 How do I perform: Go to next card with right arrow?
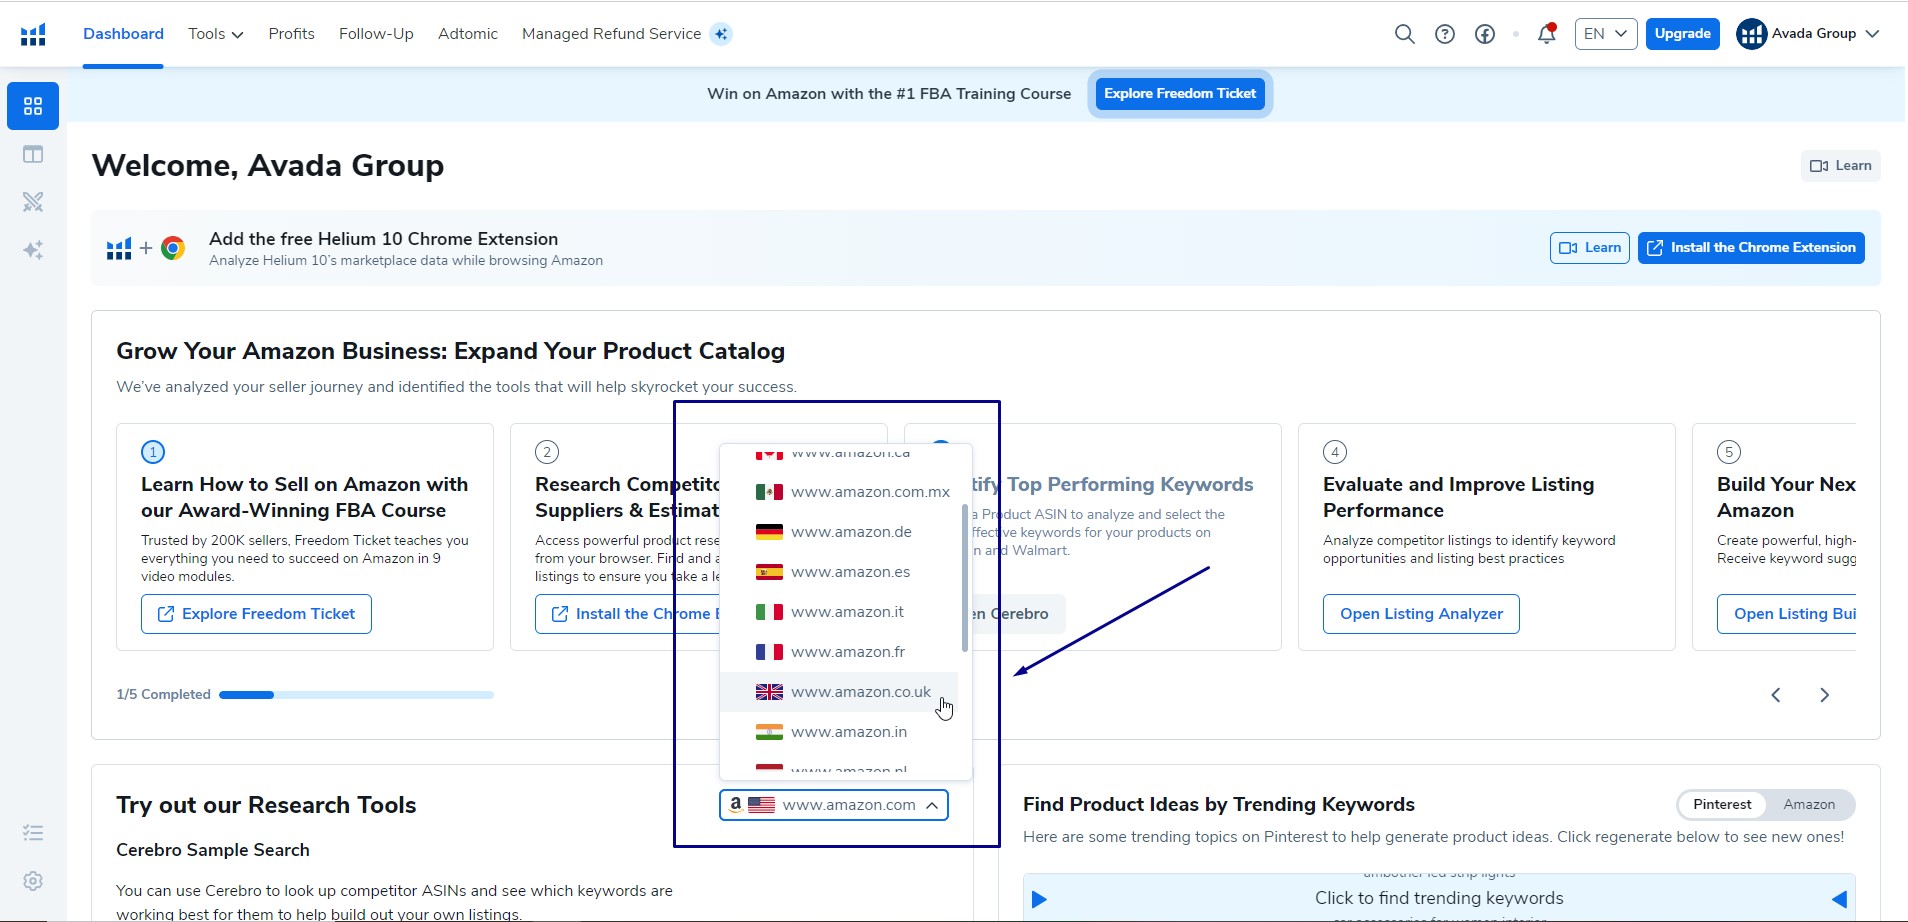coord(1824,695)
